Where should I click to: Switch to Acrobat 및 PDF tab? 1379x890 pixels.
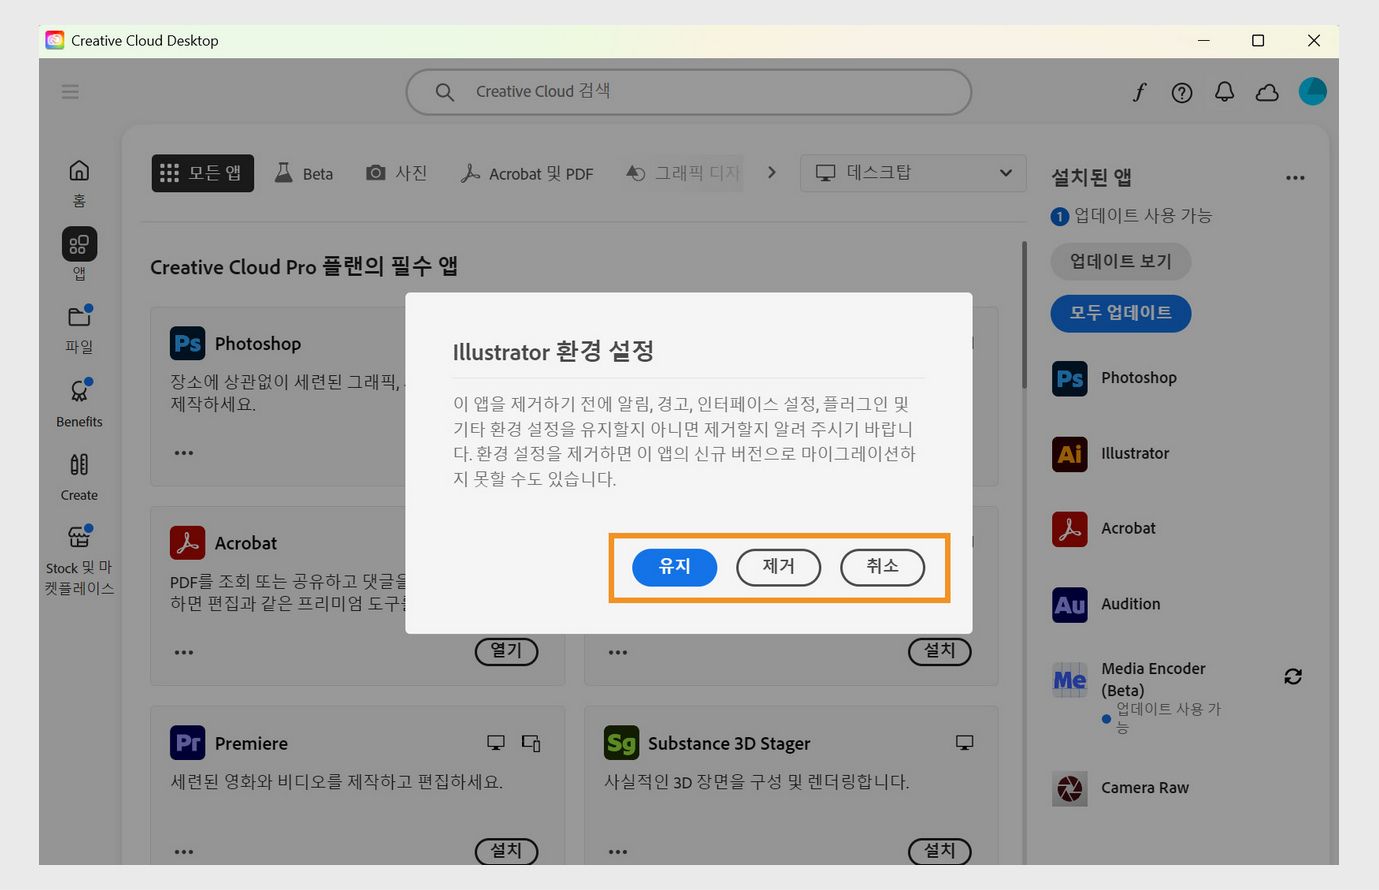coord(527,173)
